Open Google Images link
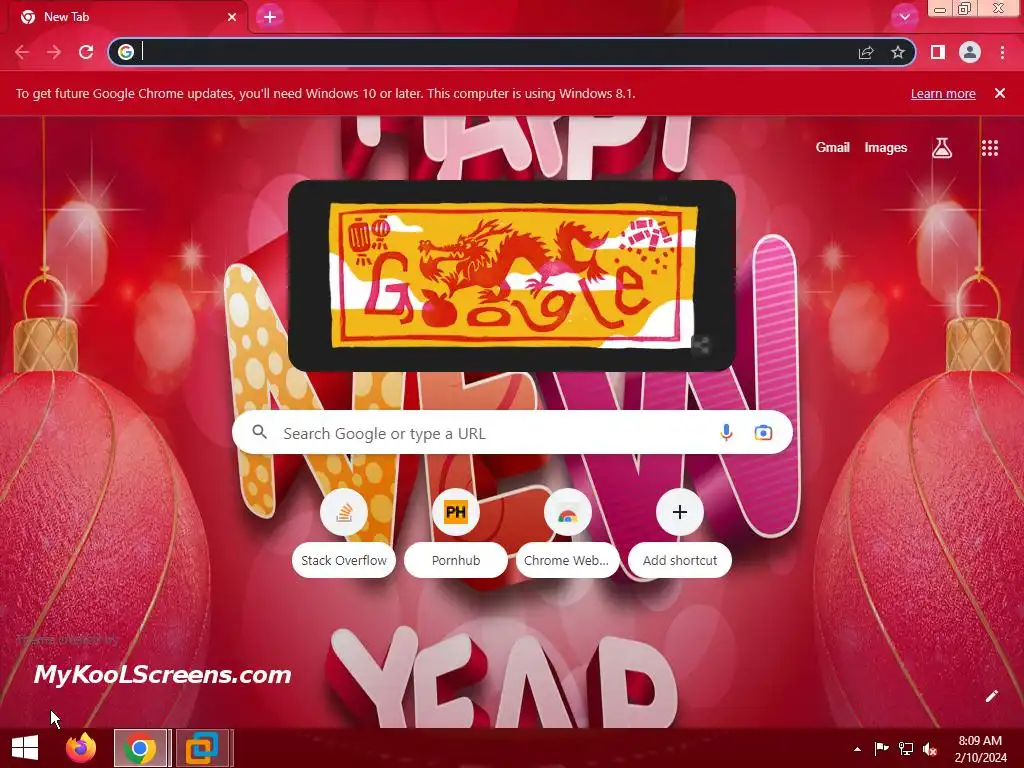The image size is (1024, 768). (x=886, y=148)
